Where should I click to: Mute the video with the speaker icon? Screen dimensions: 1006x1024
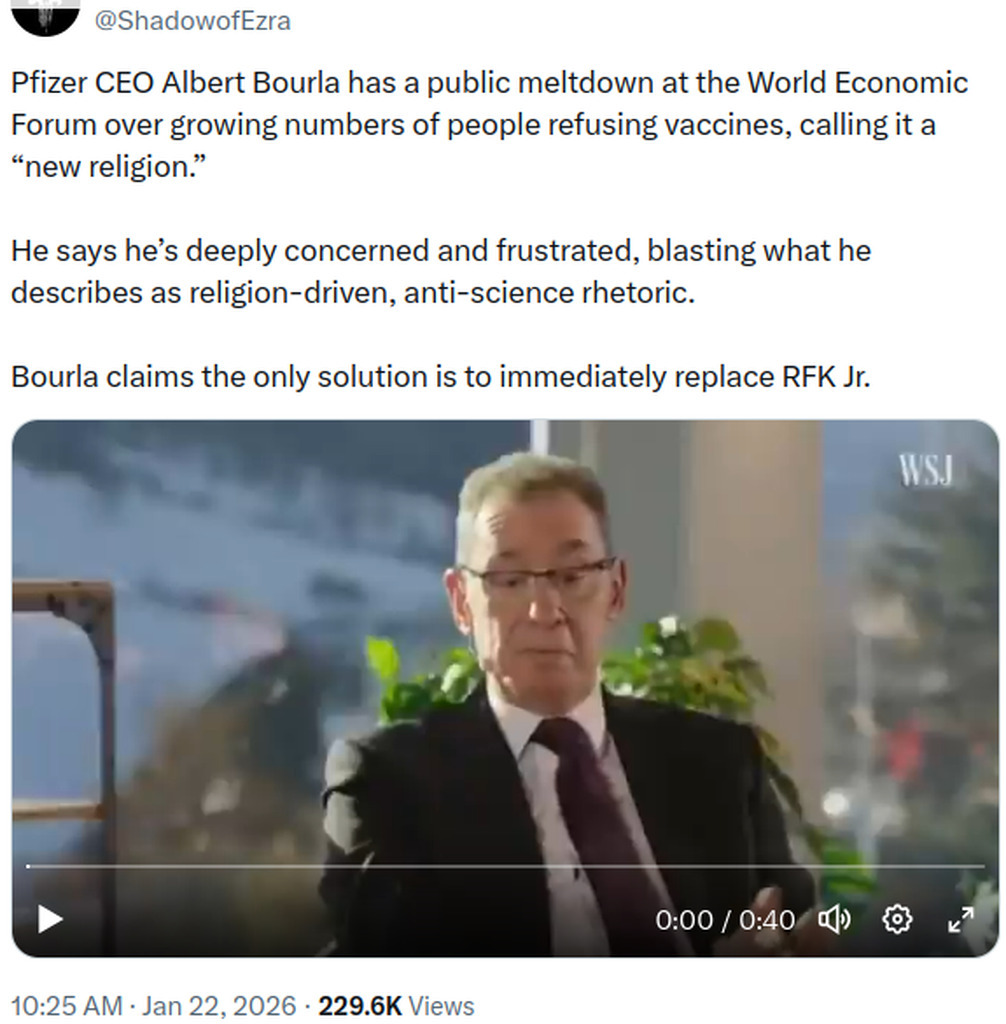pos(834,920)
